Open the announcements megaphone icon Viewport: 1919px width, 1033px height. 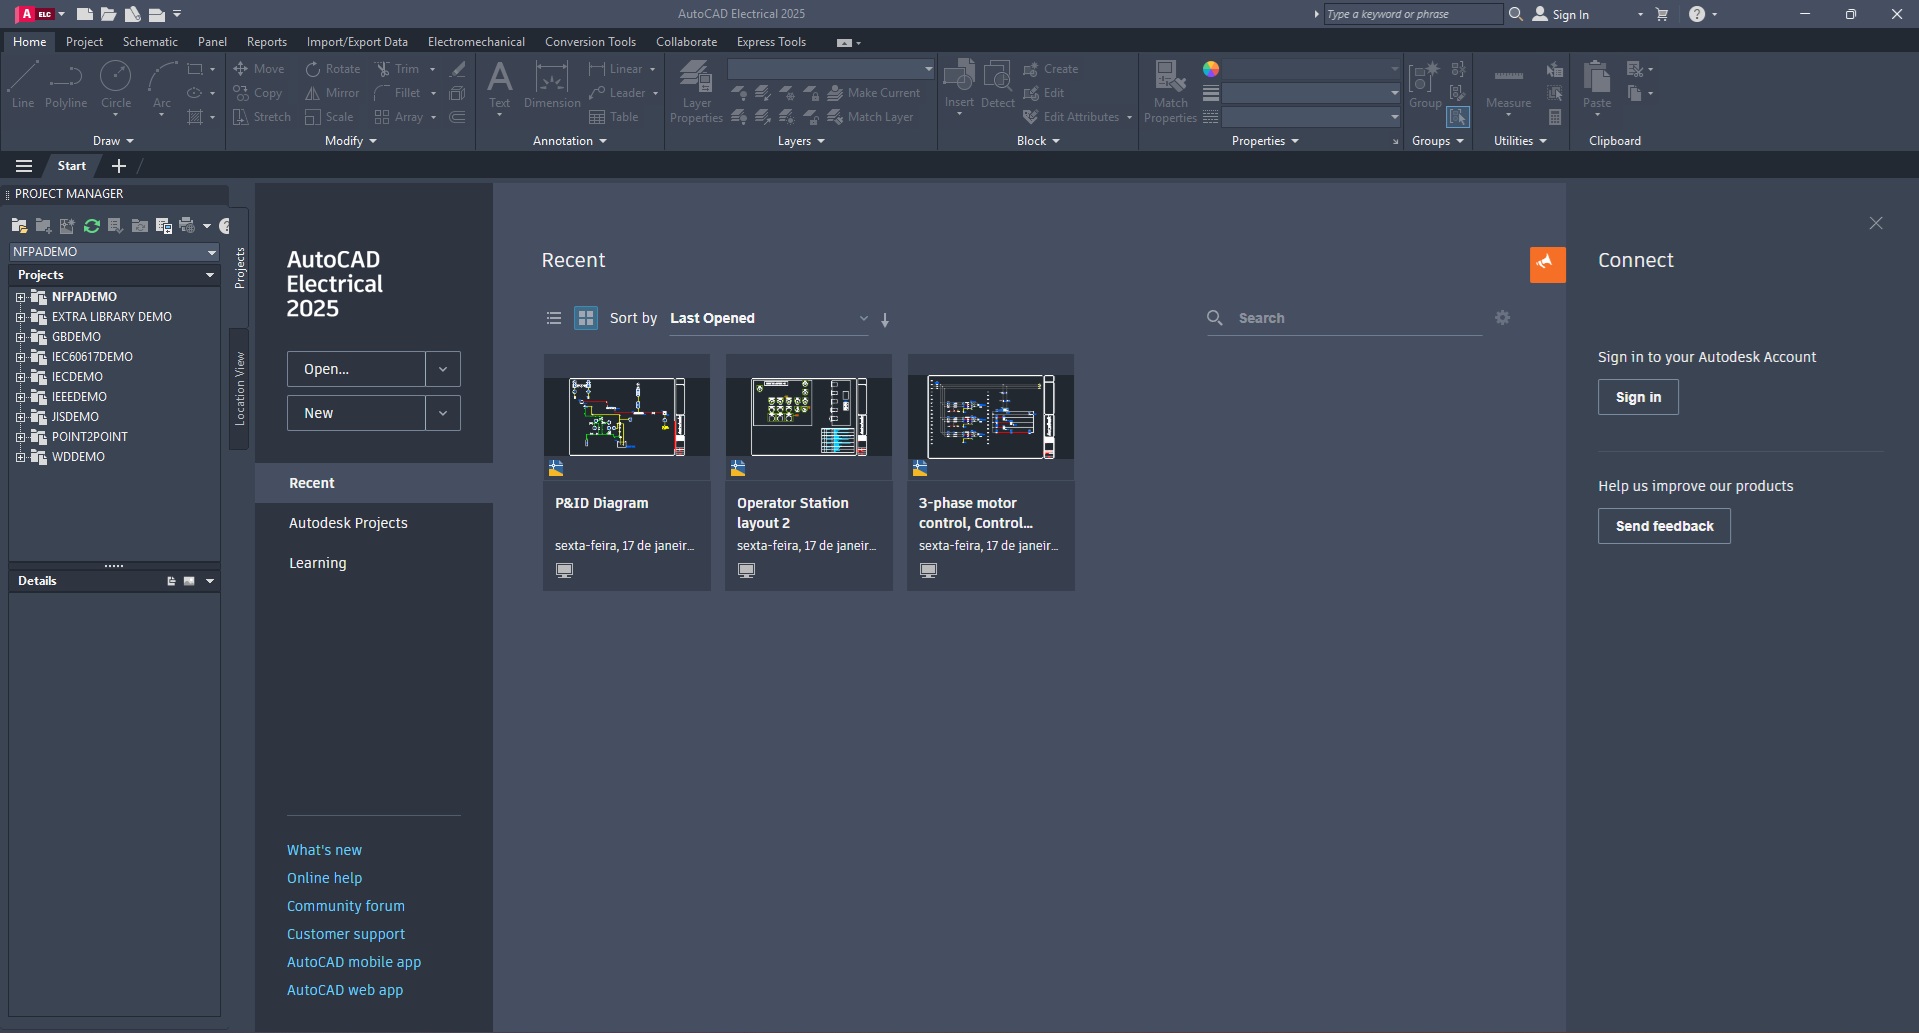[x=1547, y=265]
